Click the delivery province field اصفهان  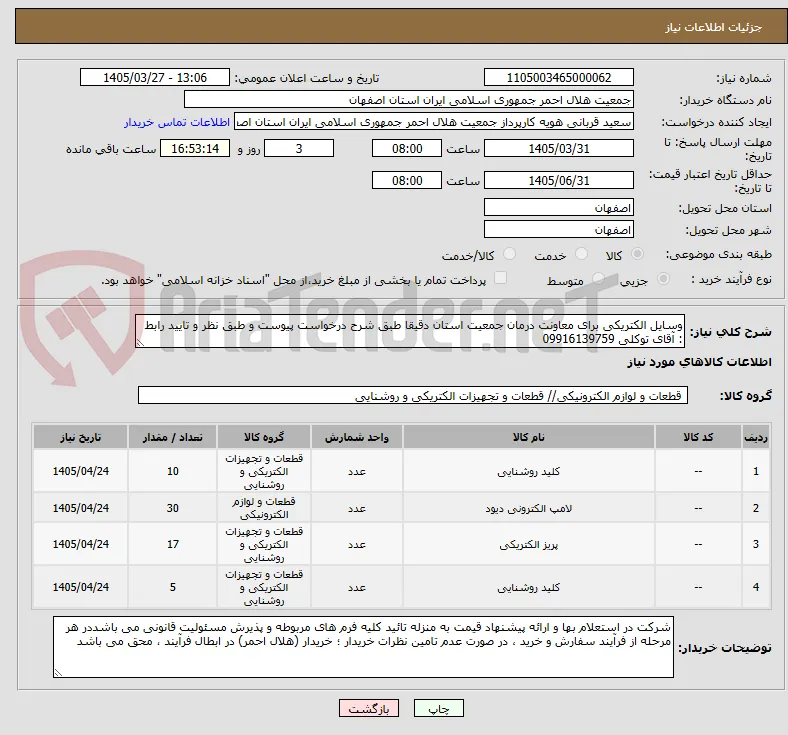coord(558,207)
